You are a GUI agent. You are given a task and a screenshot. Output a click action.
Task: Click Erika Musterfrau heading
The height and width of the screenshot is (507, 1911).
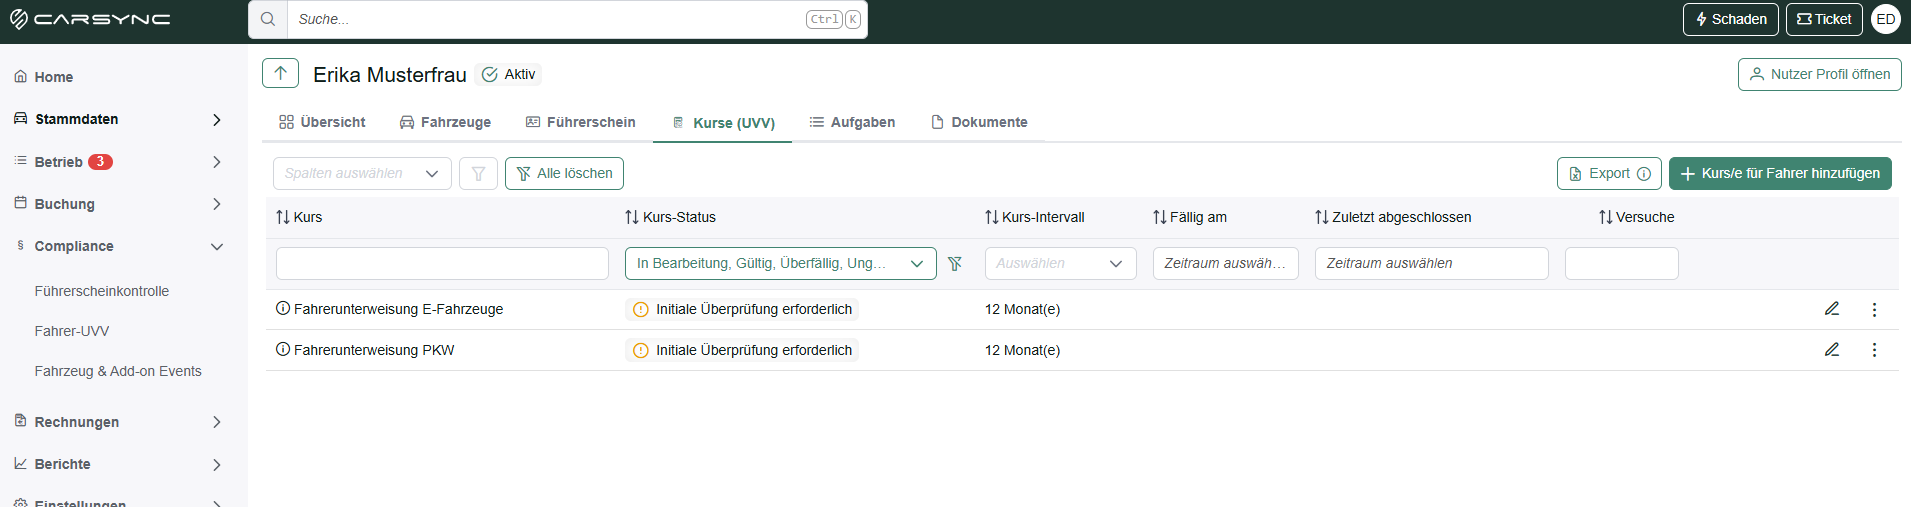(x=389, y=75)
